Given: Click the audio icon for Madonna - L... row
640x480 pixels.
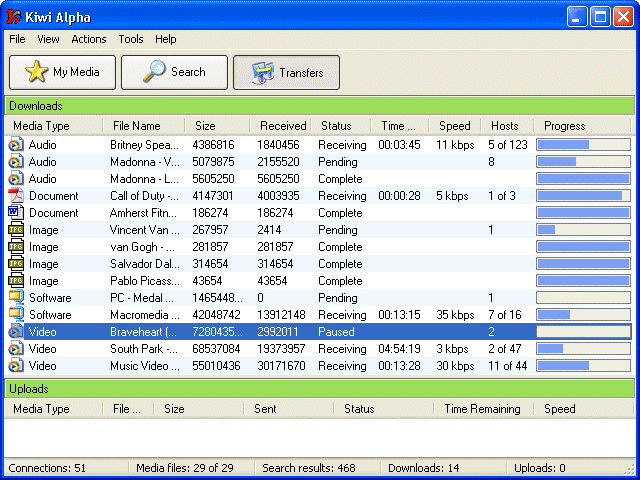Looking at the screenshot, I should click(x=16, y=179).
